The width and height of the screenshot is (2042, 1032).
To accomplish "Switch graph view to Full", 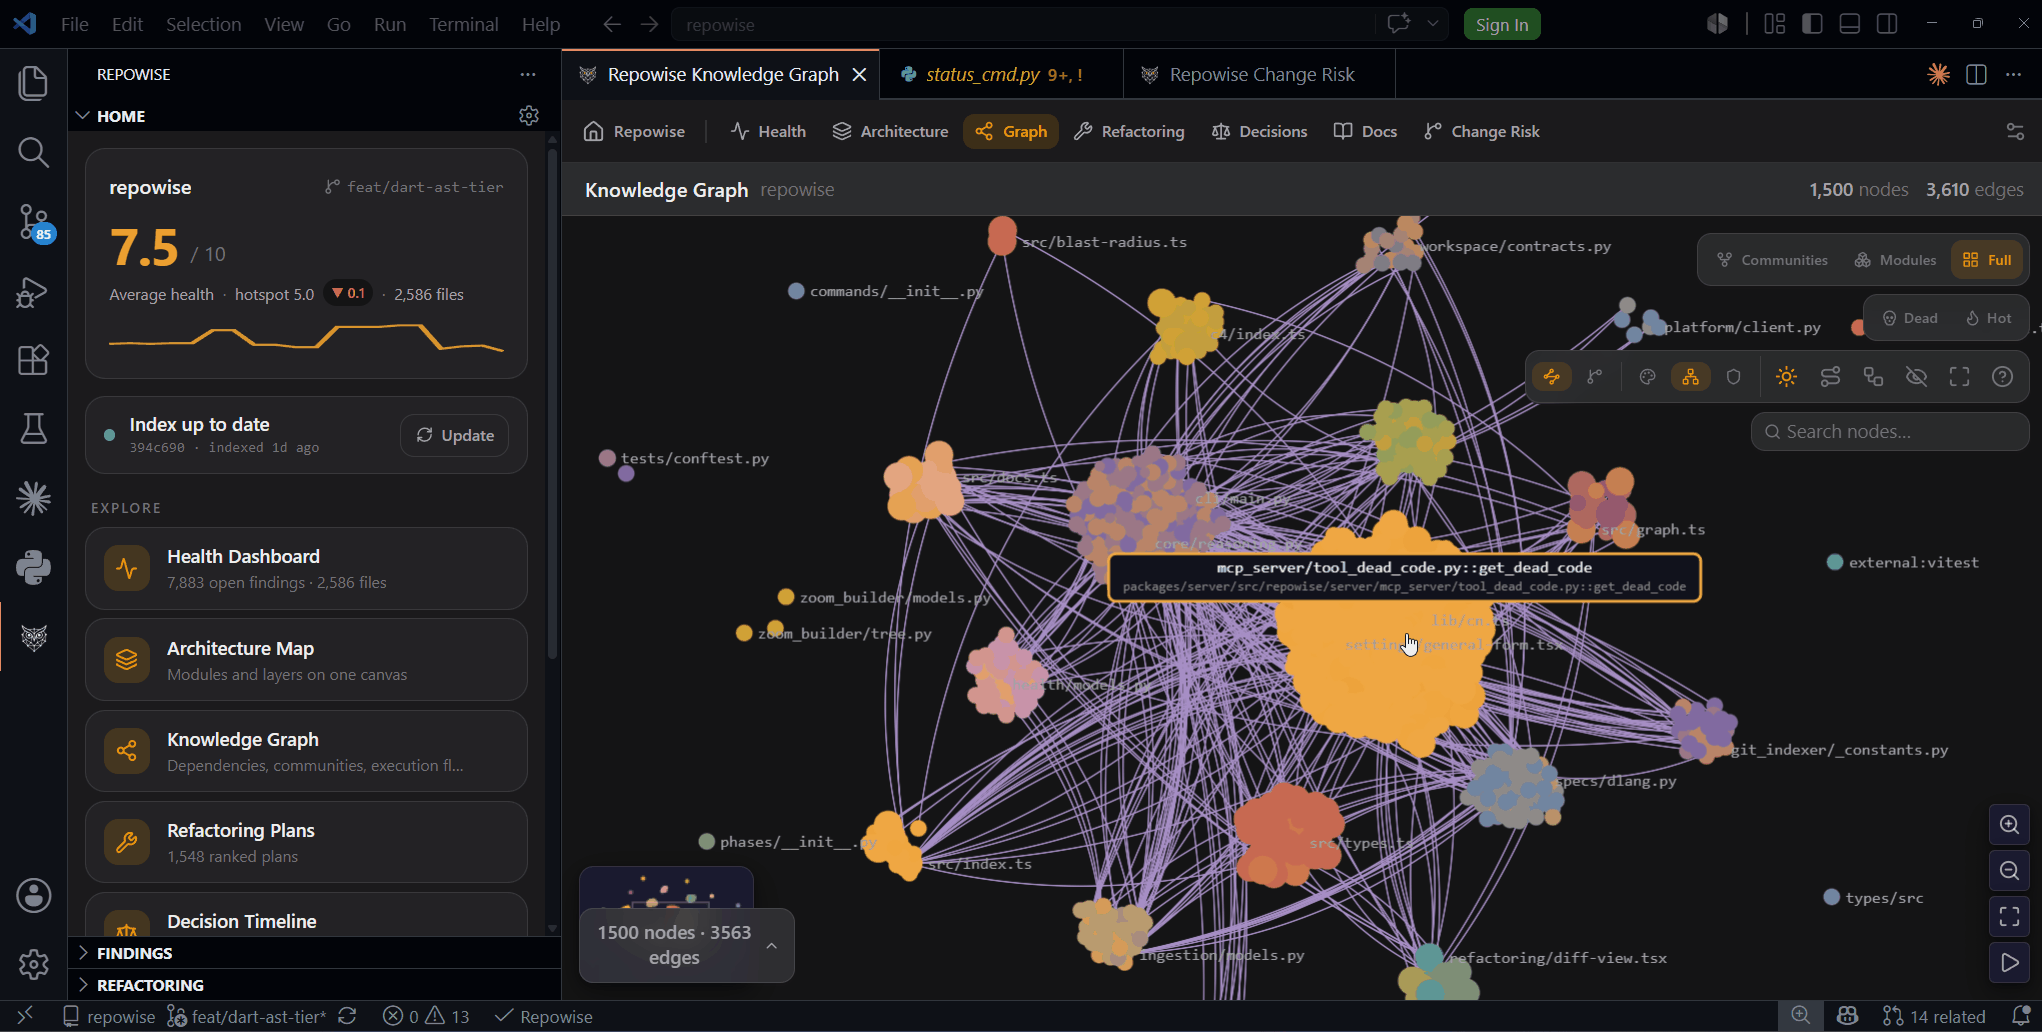I will [1987, 260].
